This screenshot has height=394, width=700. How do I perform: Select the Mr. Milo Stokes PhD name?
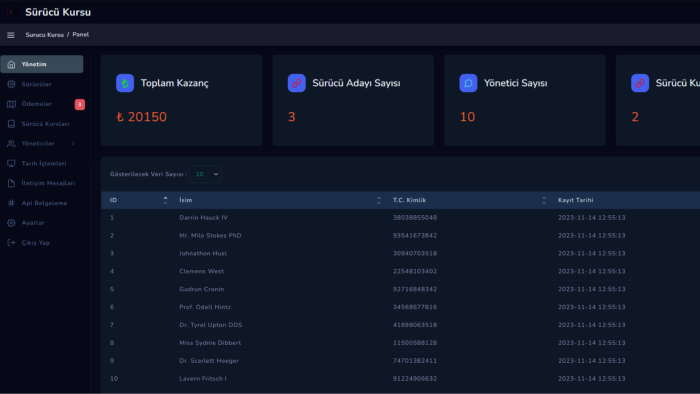[x=210, y=236]
